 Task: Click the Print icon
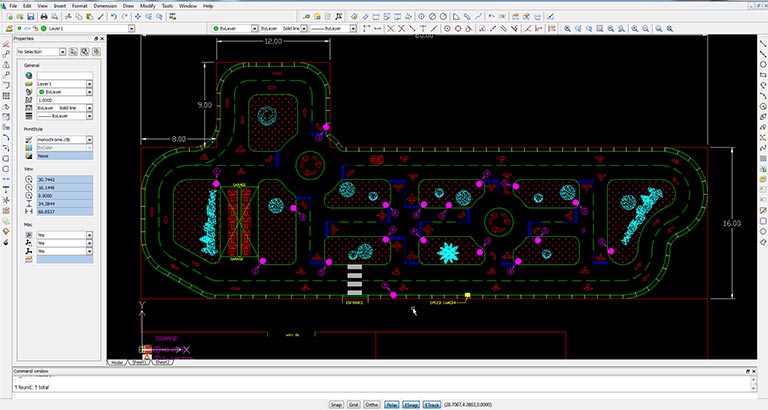coord(44,17)
